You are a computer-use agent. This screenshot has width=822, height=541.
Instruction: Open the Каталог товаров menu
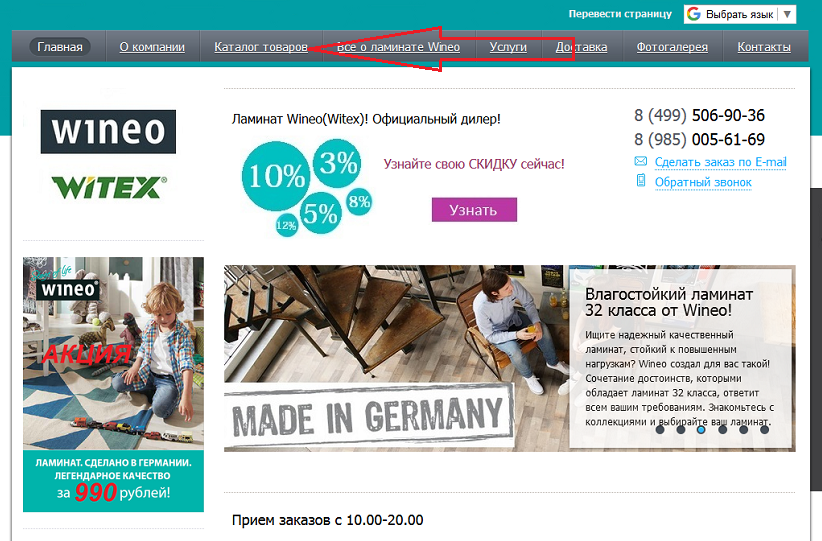click(261, 47)
